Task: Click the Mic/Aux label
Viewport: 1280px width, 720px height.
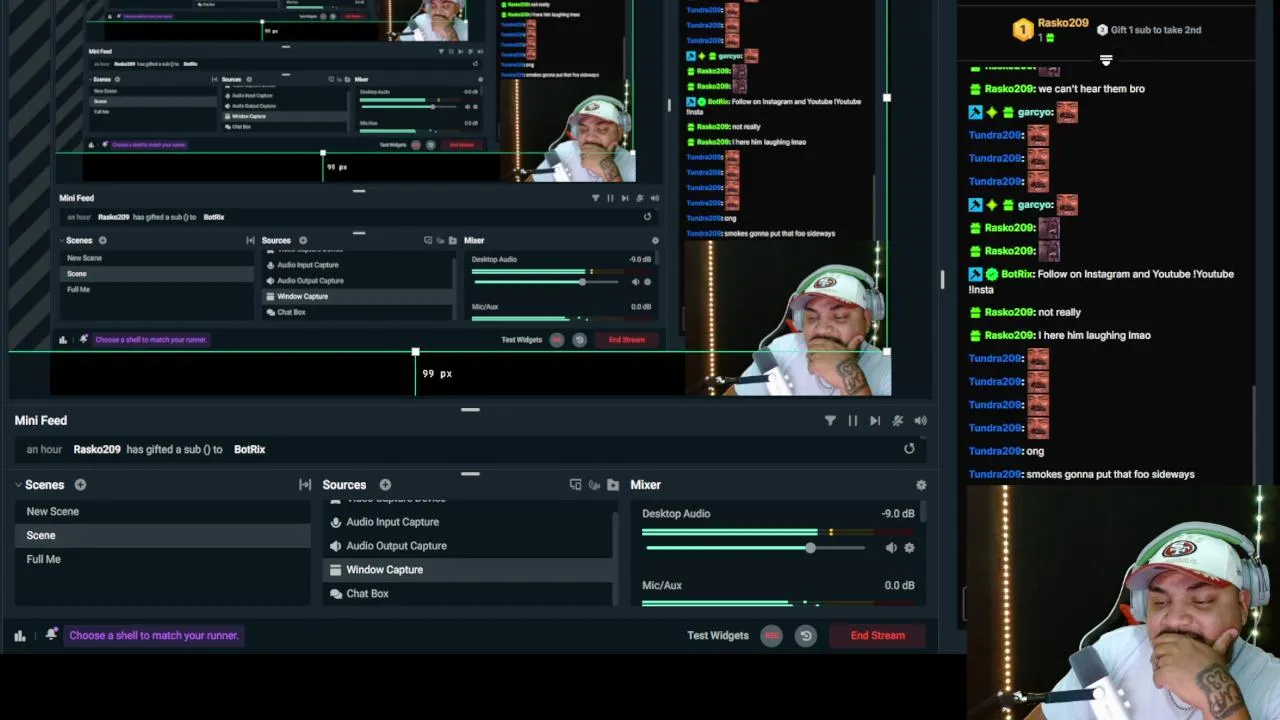Action: click(x=662, y=586)
